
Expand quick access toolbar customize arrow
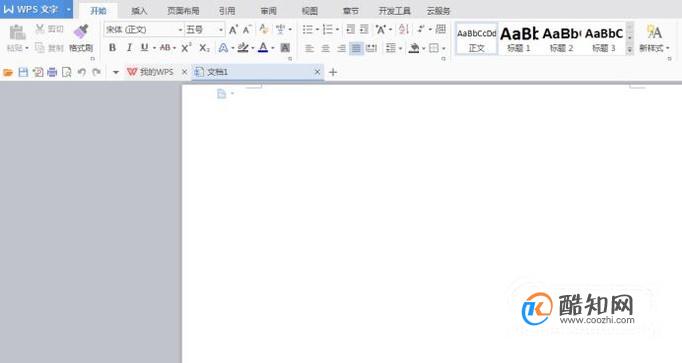pos(116,72)
